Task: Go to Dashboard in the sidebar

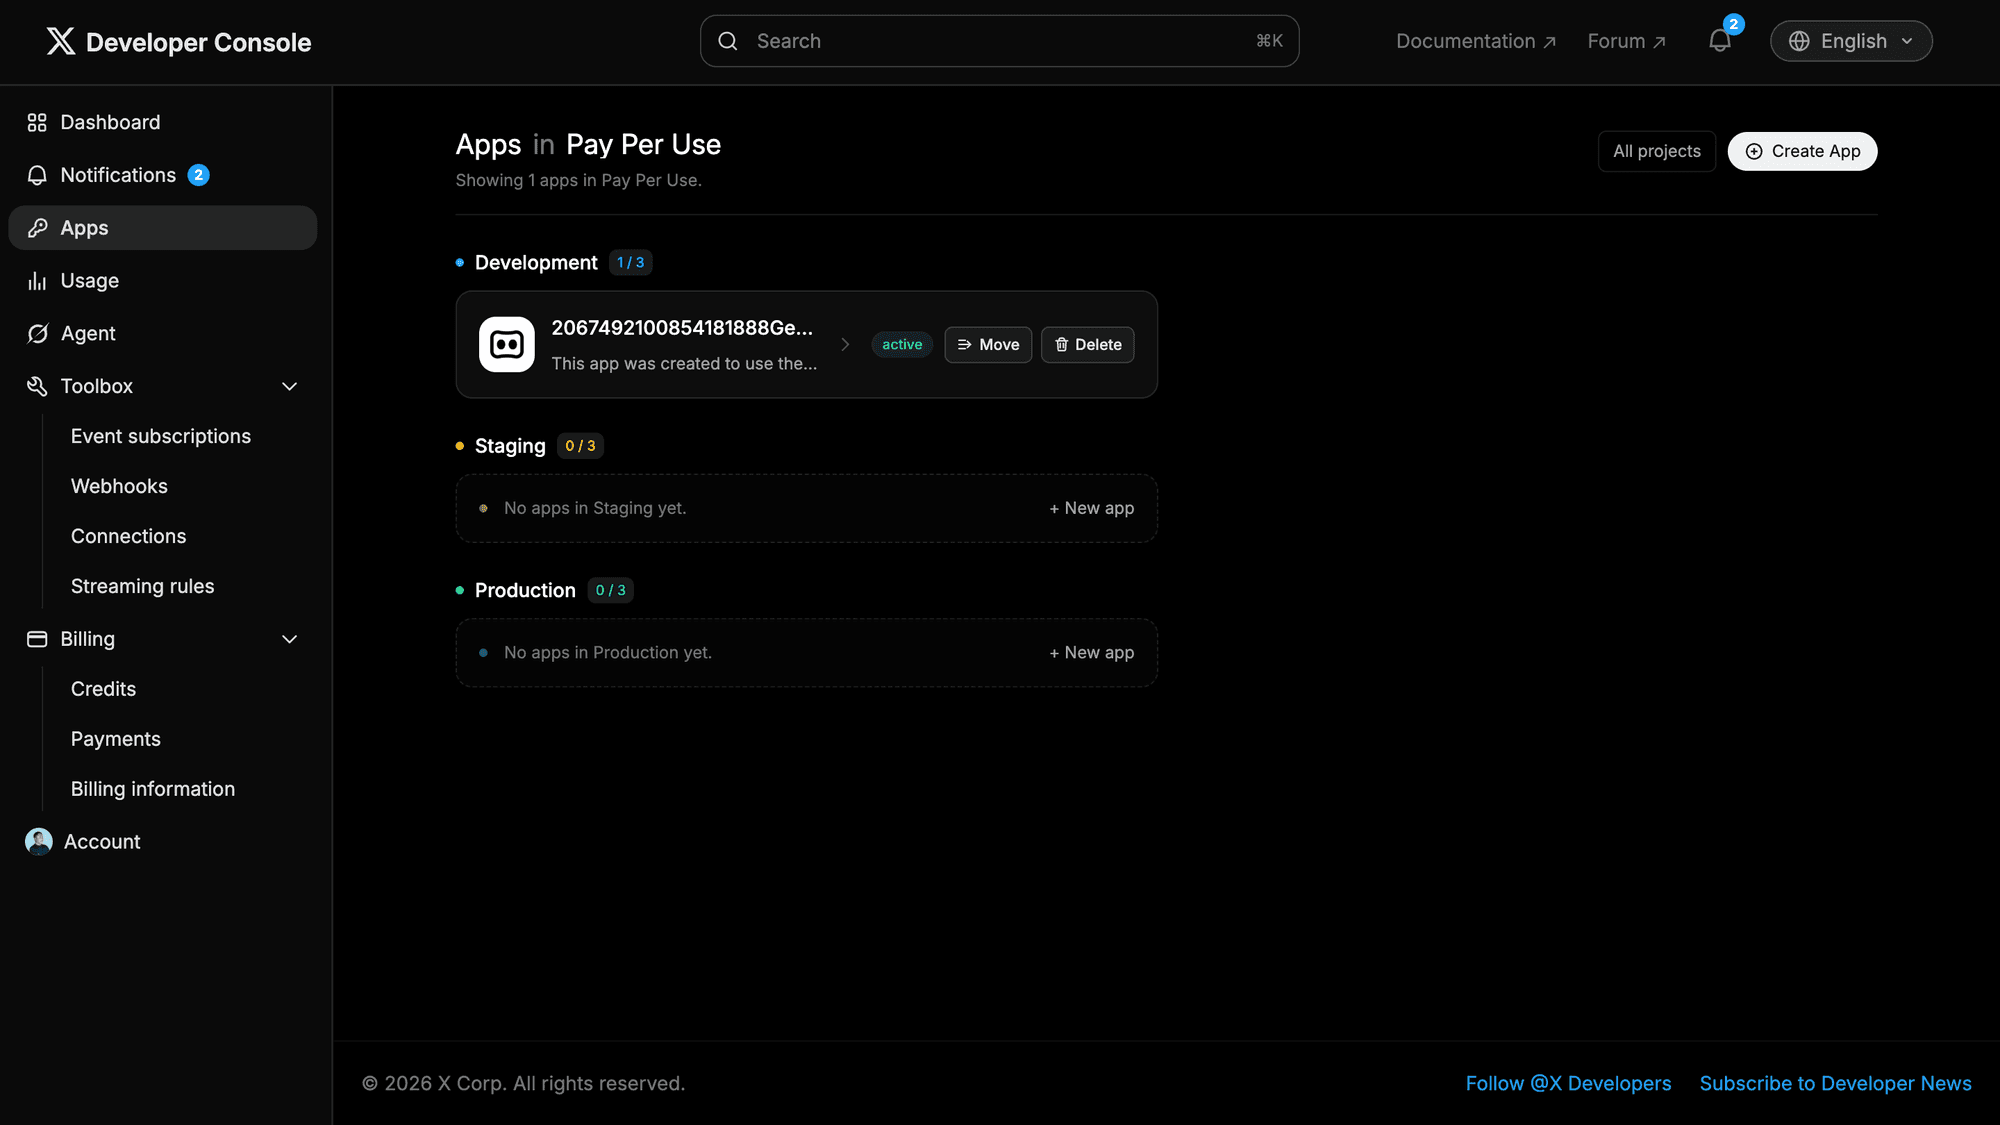Action: point(163,122)
